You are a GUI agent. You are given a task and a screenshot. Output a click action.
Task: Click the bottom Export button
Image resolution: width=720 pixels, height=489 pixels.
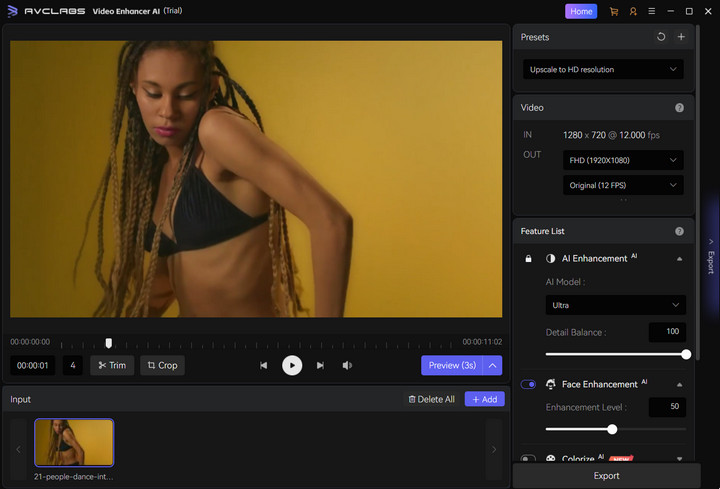(x=606, y=476)
